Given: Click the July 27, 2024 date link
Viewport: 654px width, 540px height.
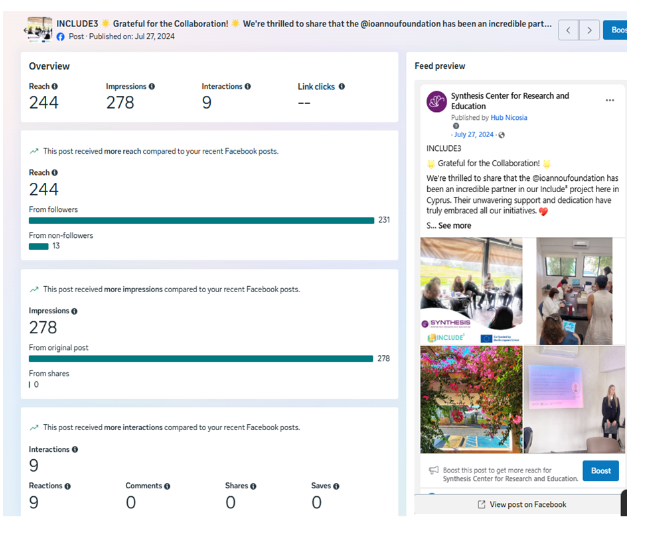Looking at the screenshot, I should click(x=474, y=134).
